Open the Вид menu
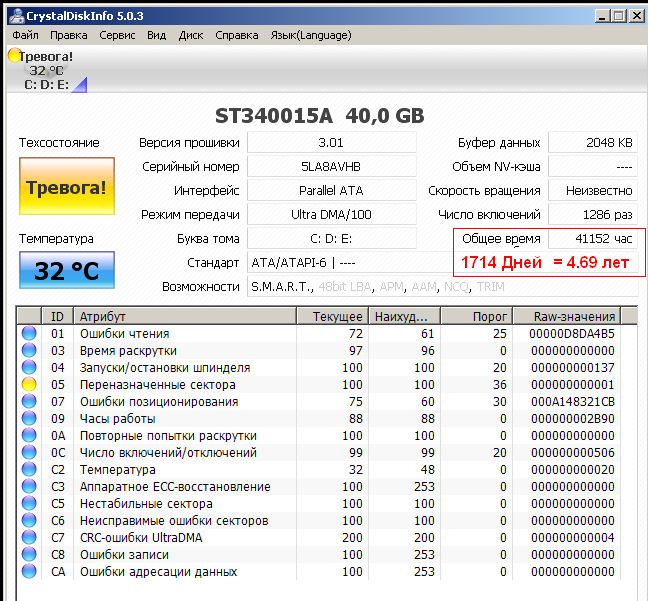 pos(157,35)
